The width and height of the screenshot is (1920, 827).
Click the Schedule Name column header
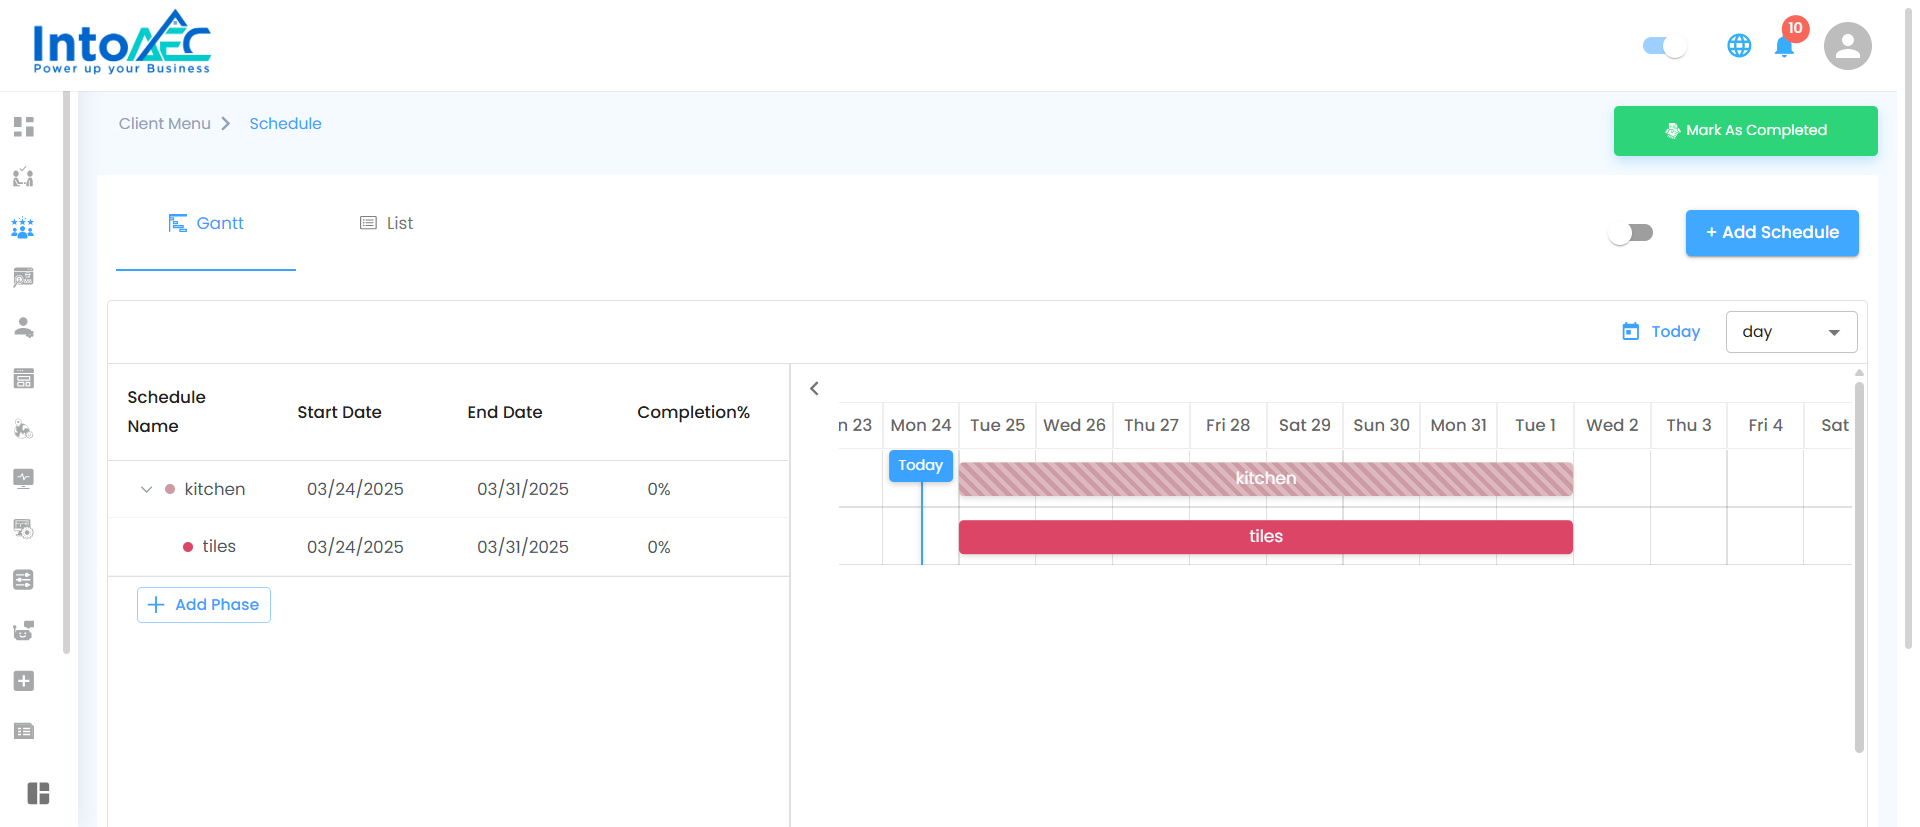coord(167,412)
